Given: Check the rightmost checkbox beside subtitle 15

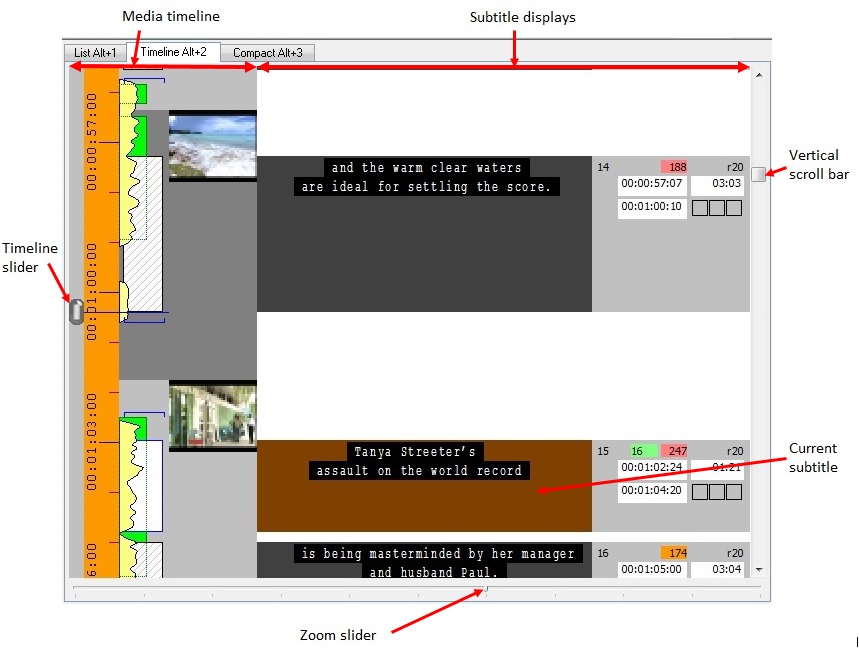Looking at the screenshot, I should [734, 491].
